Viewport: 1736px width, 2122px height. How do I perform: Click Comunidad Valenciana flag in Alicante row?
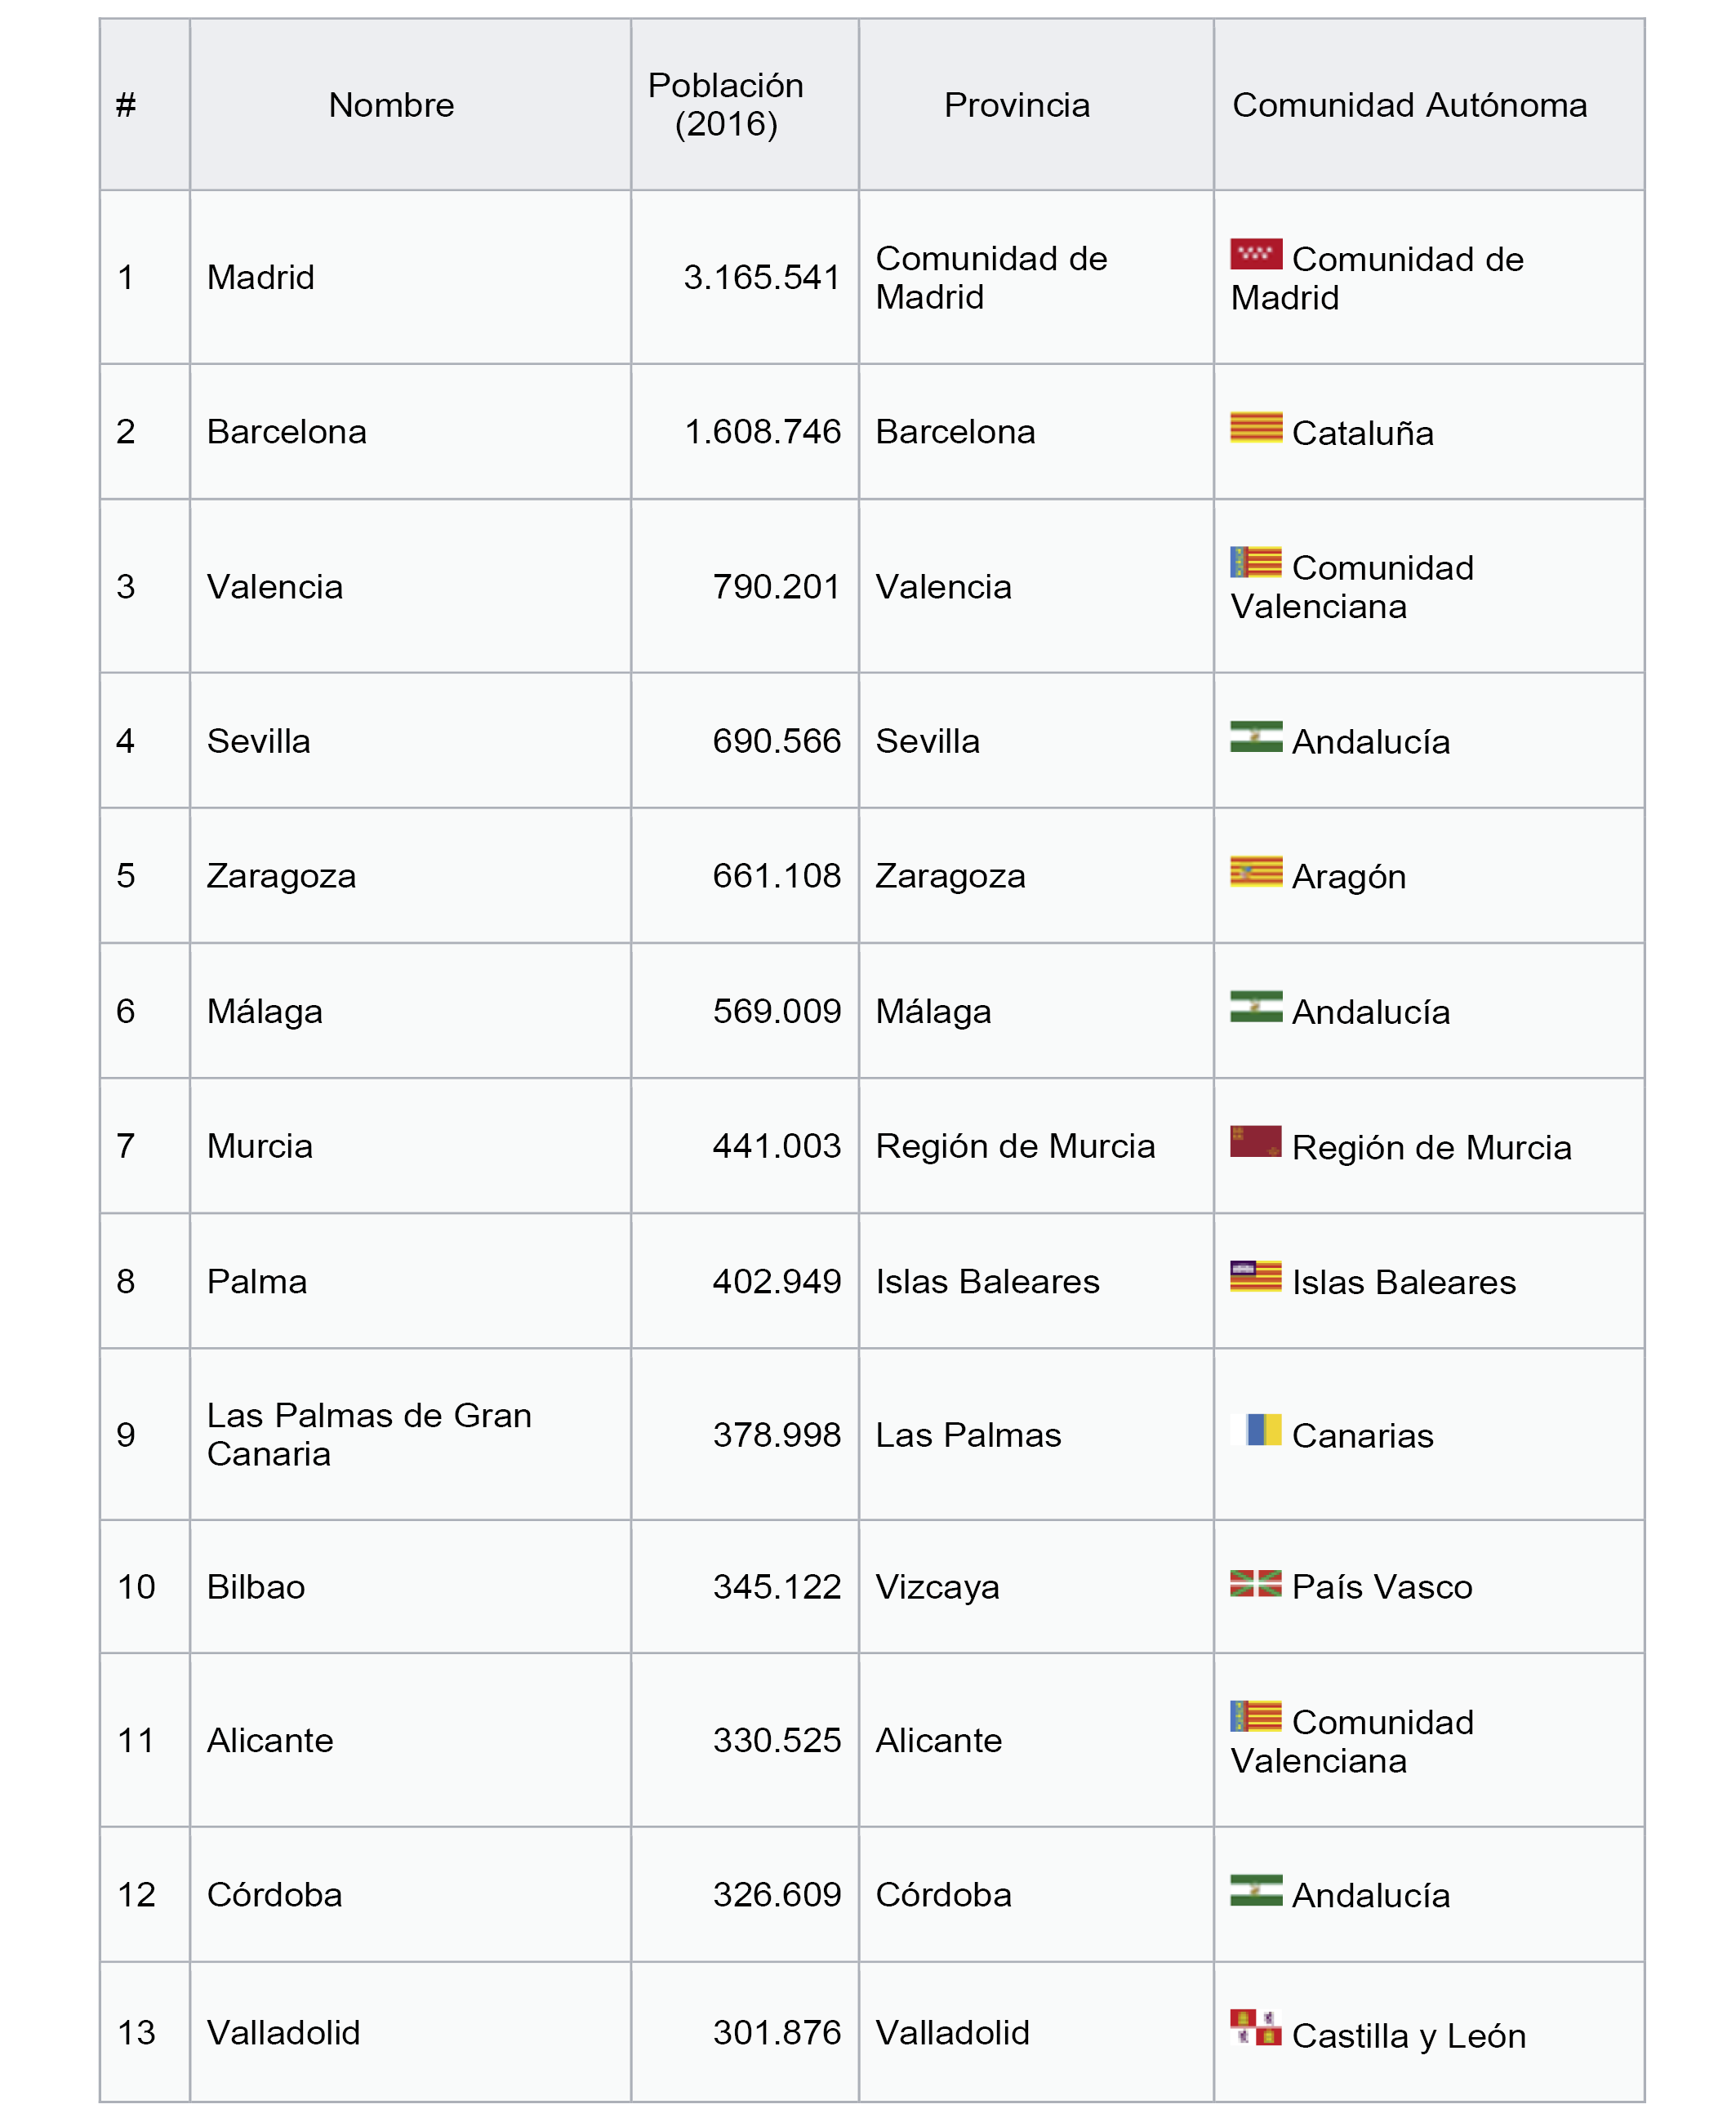1255,1716
